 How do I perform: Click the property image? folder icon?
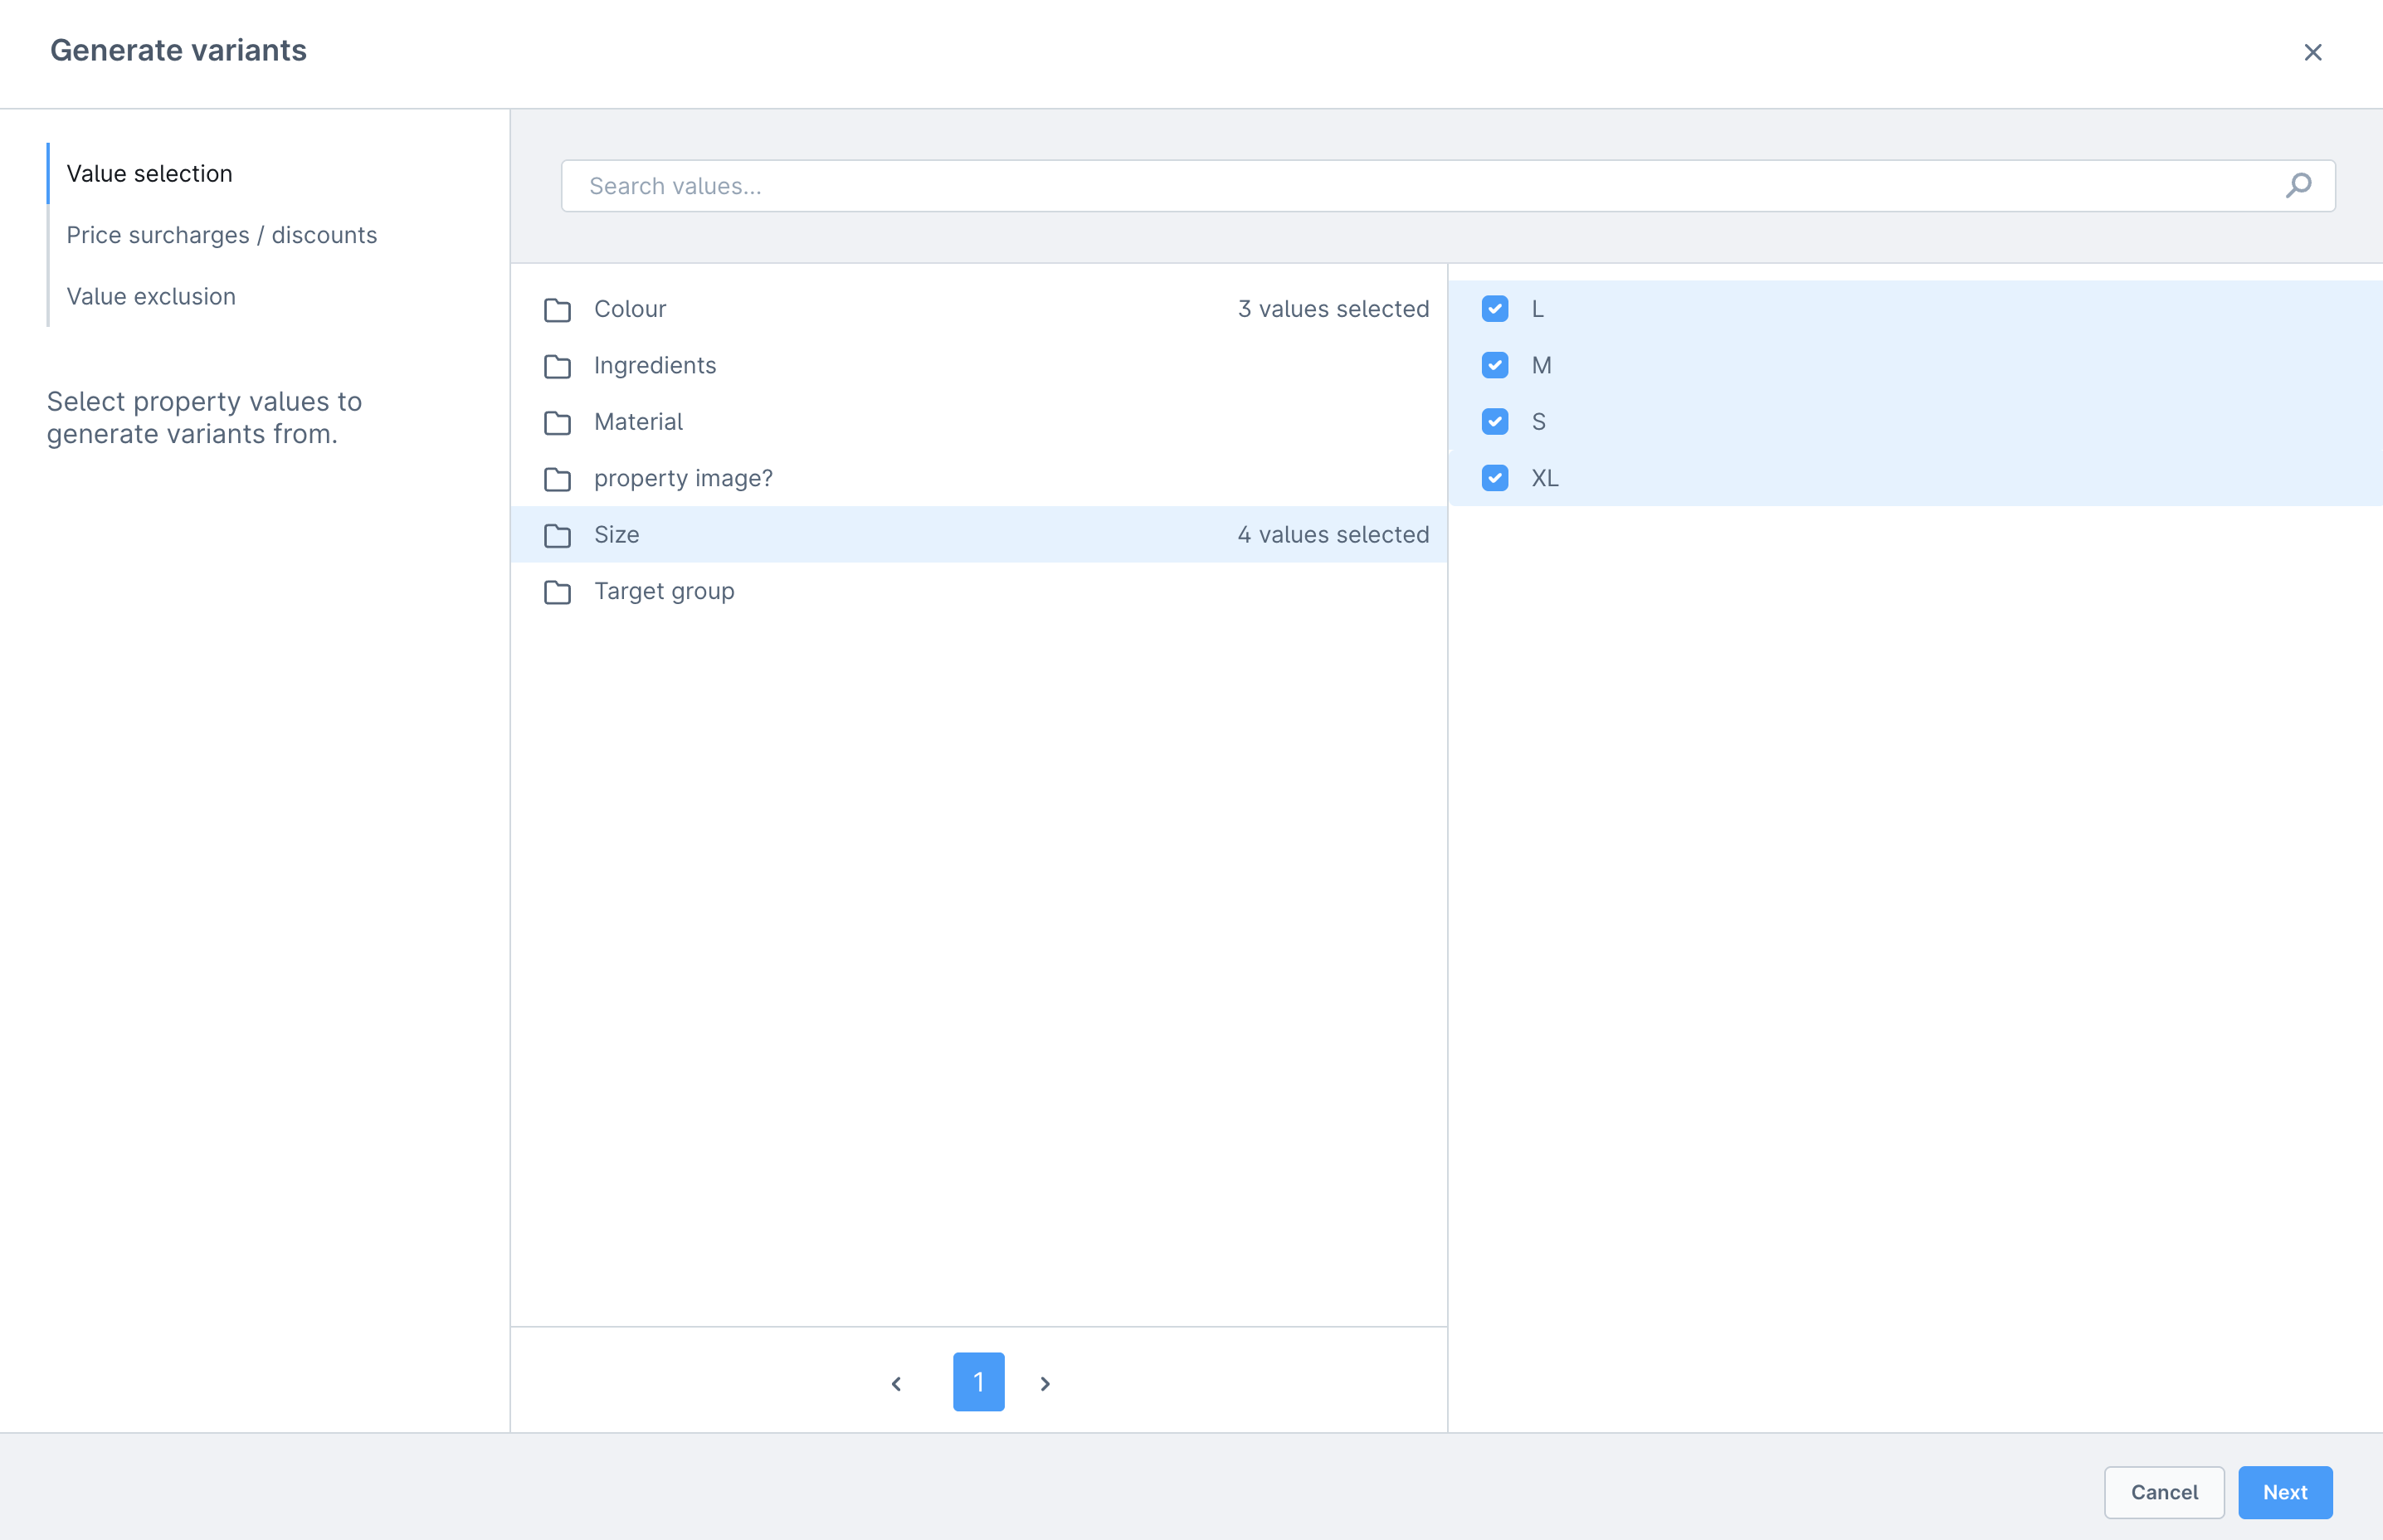pyautogui.click(x=557, y=479)
